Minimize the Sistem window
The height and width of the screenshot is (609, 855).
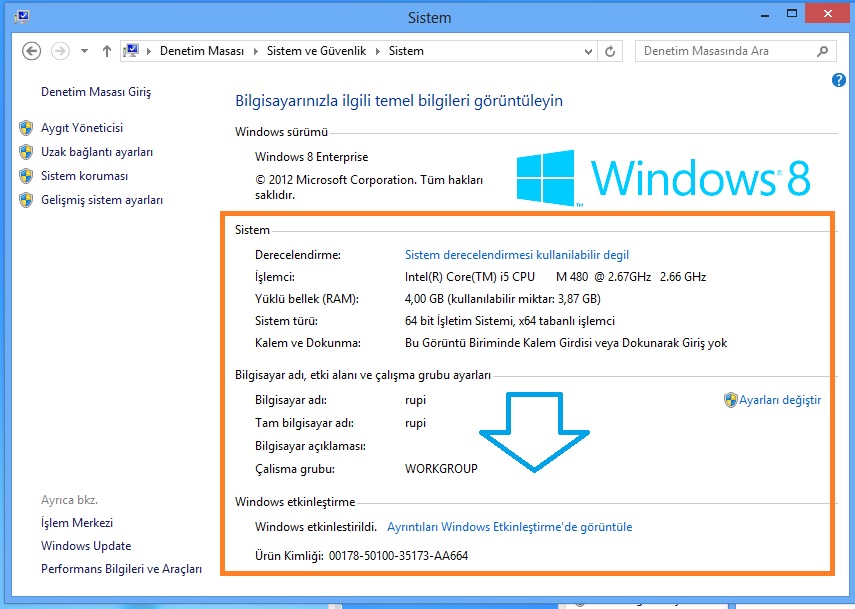point(764,15)
